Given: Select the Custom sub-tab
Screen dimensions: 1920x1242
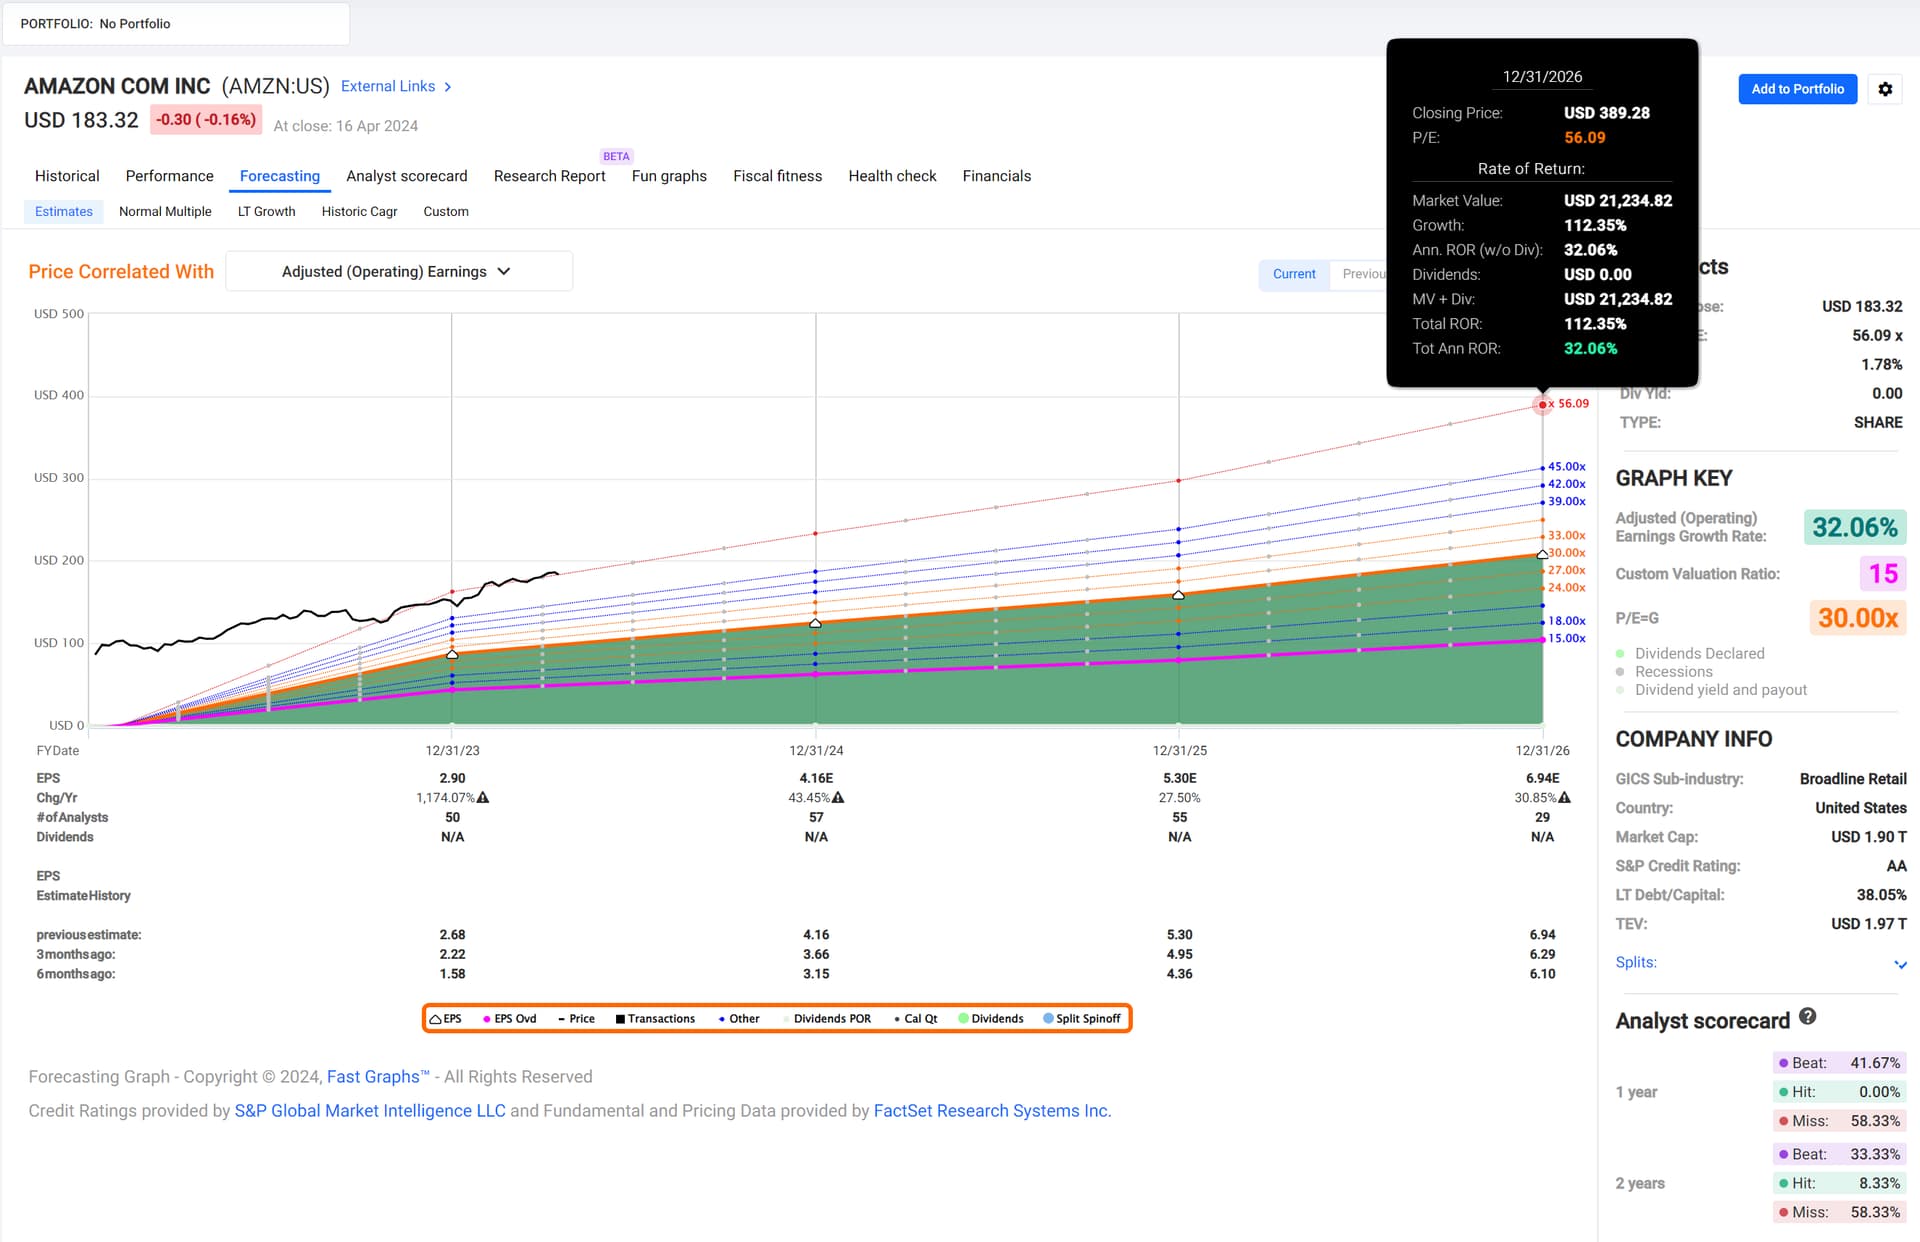Looking at the screenshot, I should (x=446, y=211).
